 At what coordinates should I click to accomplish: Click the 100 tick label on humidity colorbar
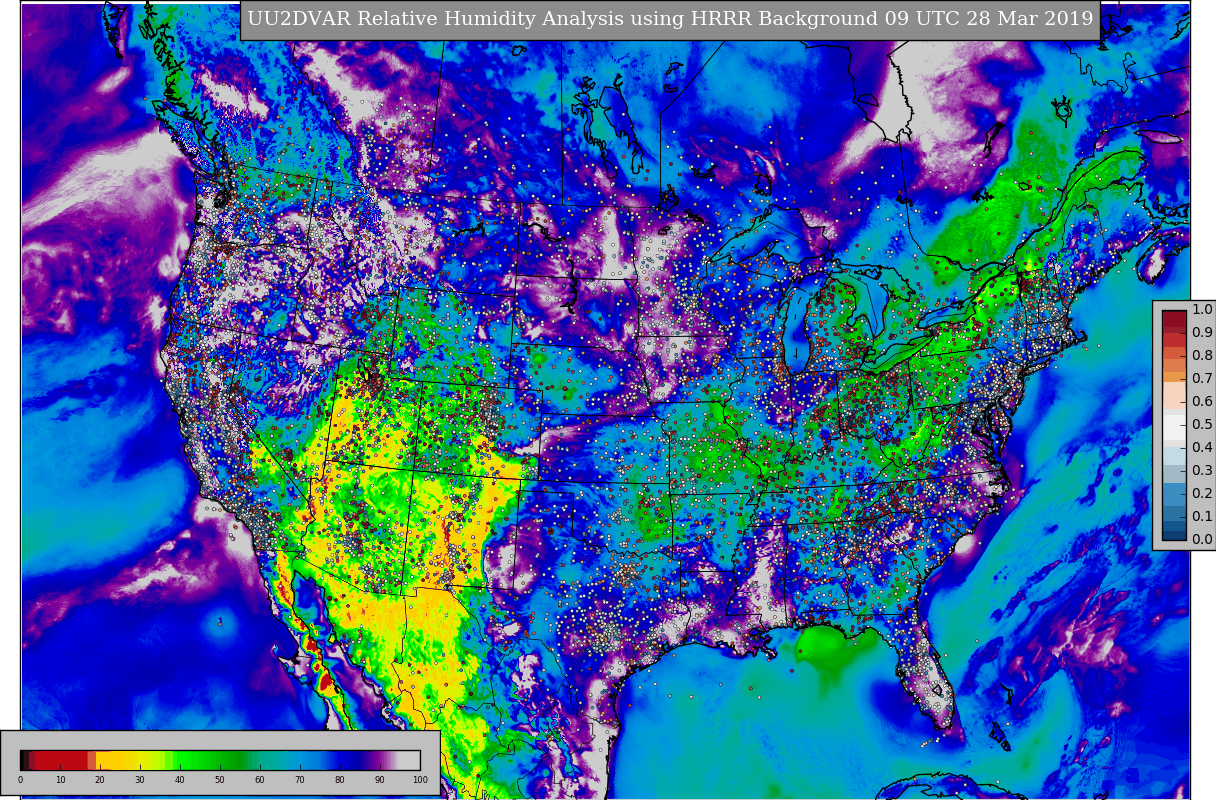(x=420, y=780)
